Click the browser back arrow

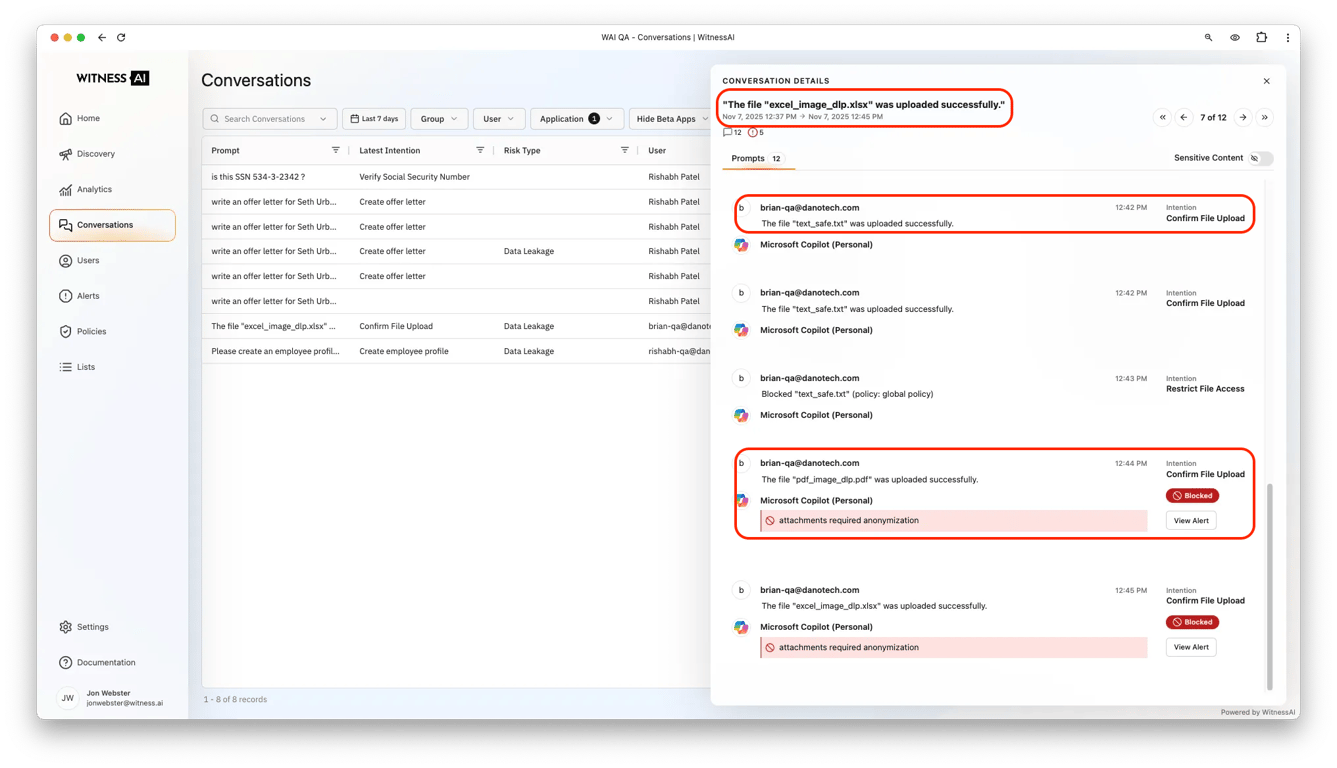click(102, 38)
